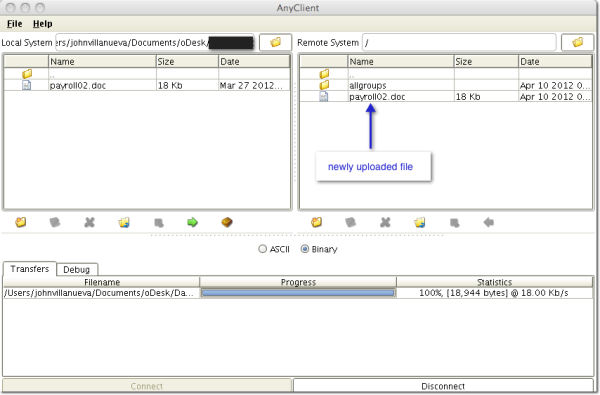Sort remote files by Name header
The width and height of the screenshot is (600, 395).
pyautogui.click(x=401, y=61)
